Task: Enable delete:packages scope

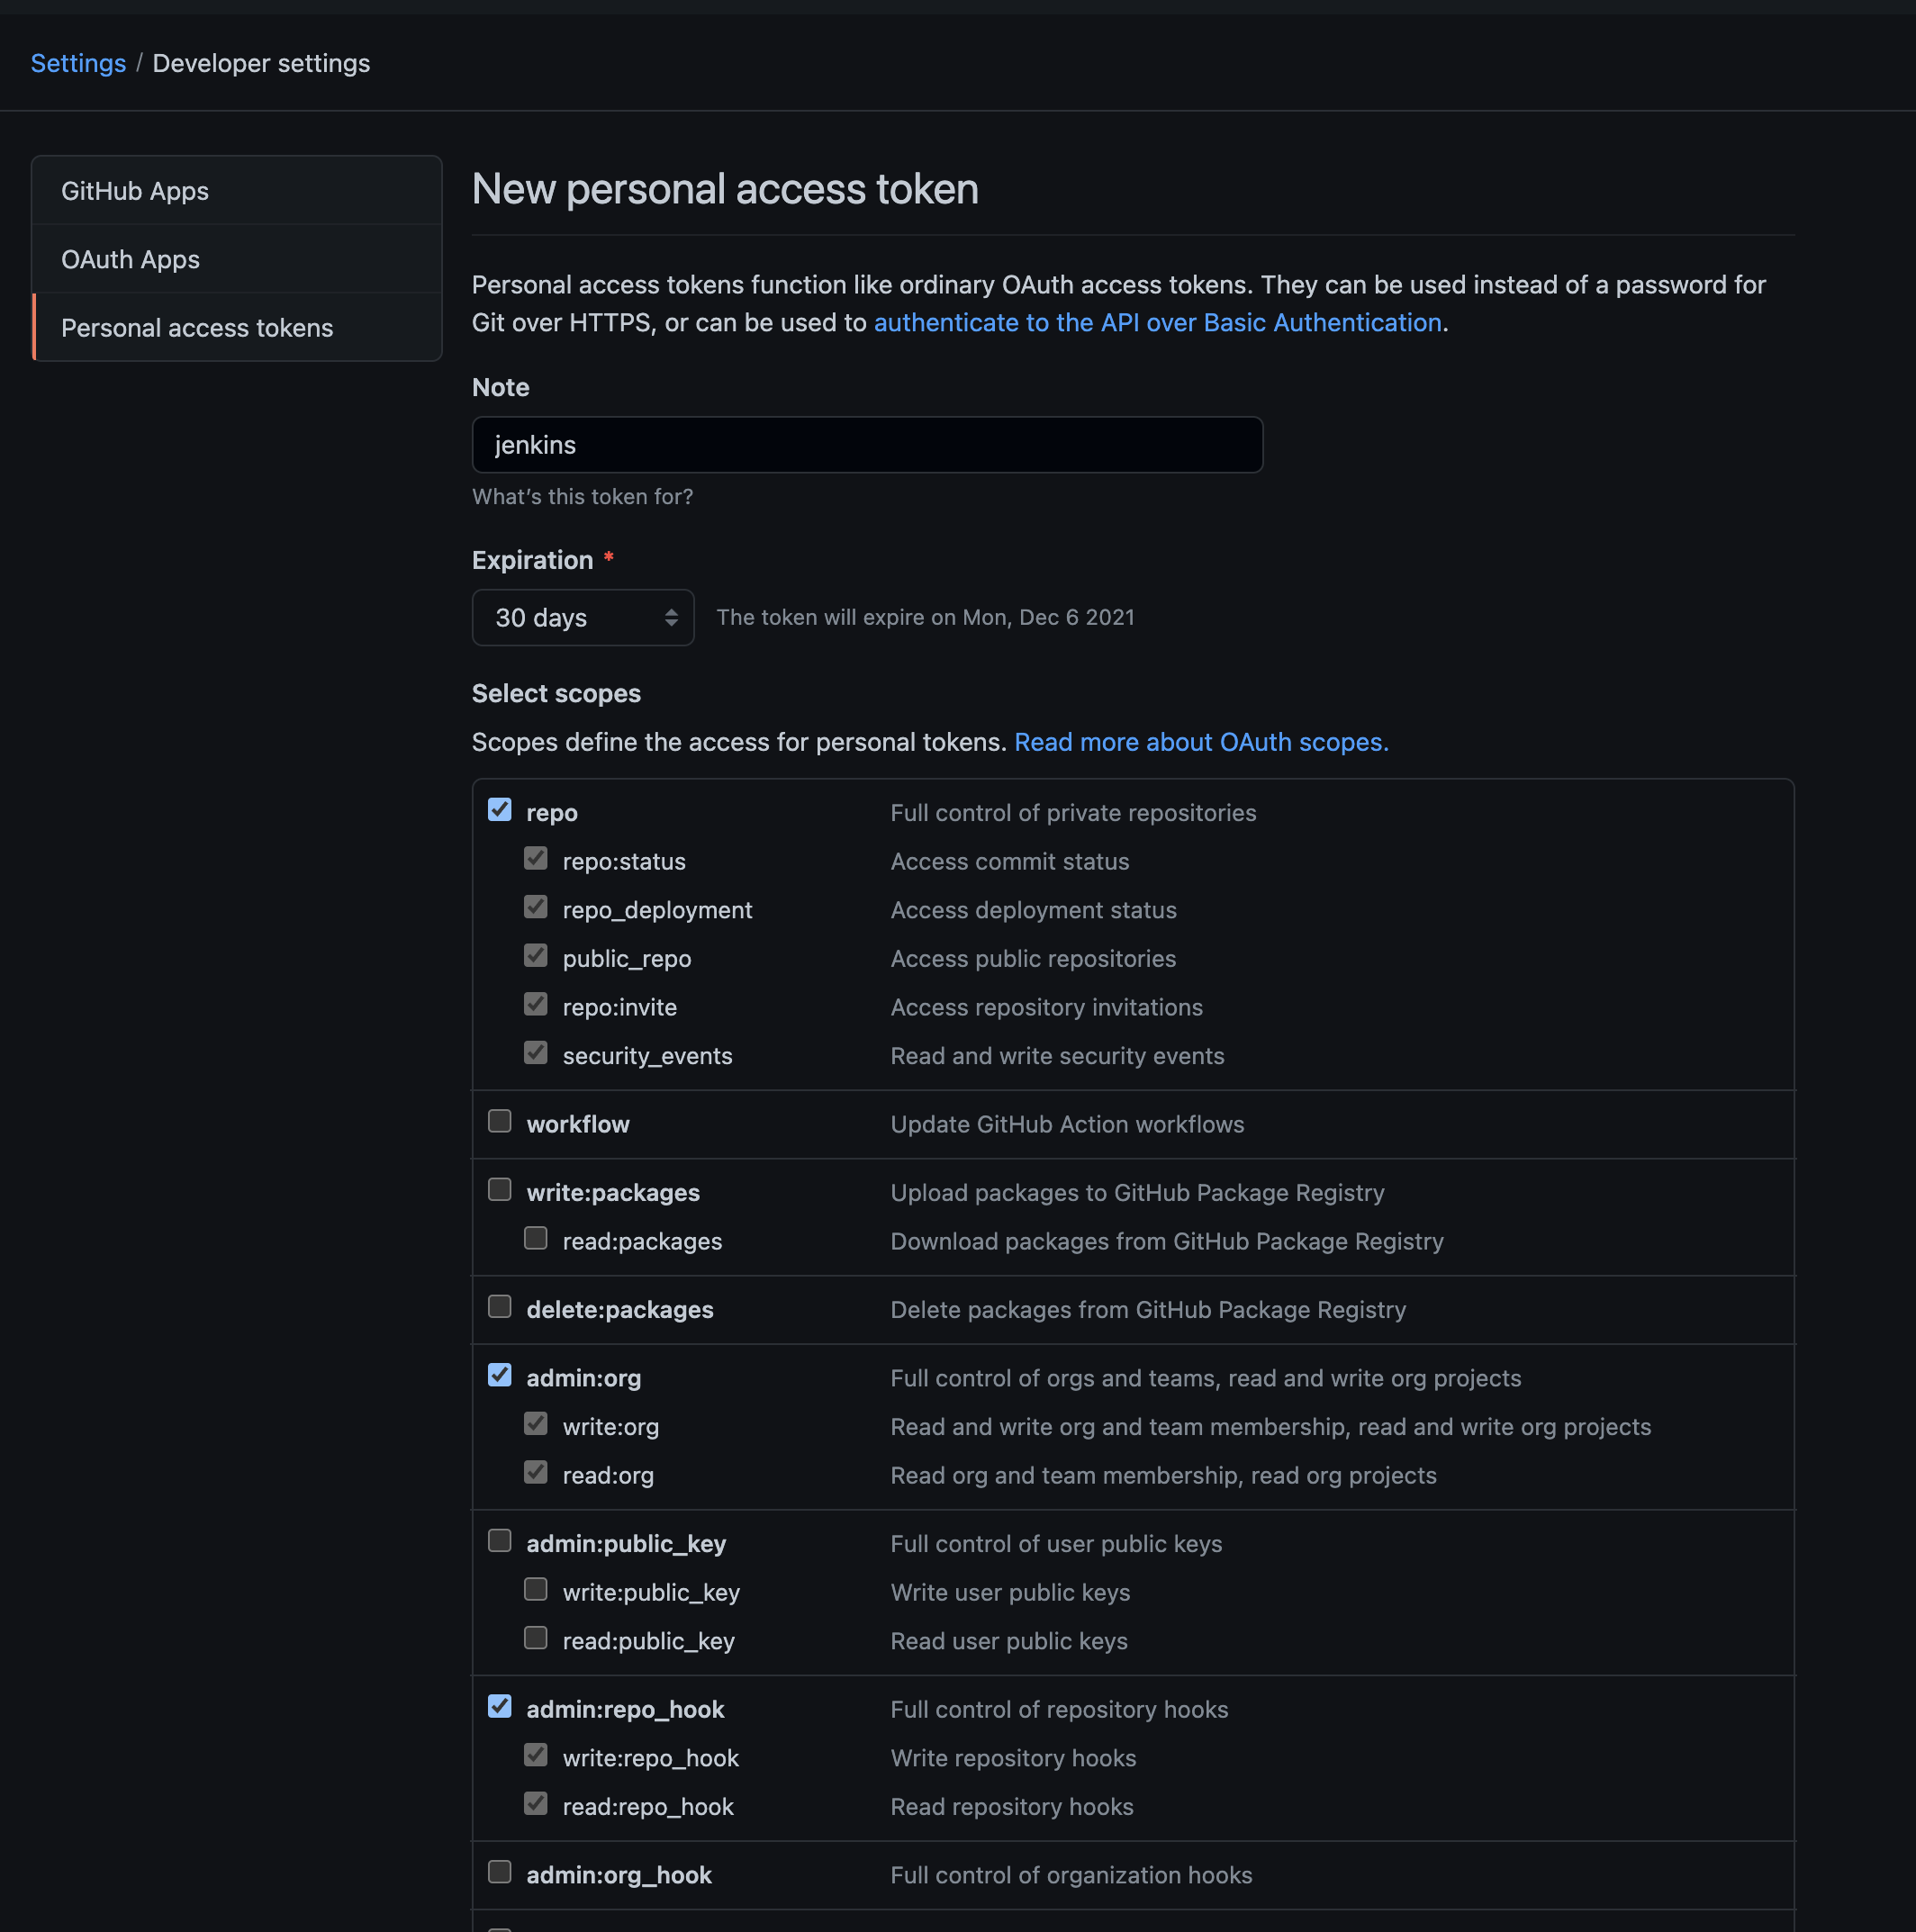Action: 499,1307
